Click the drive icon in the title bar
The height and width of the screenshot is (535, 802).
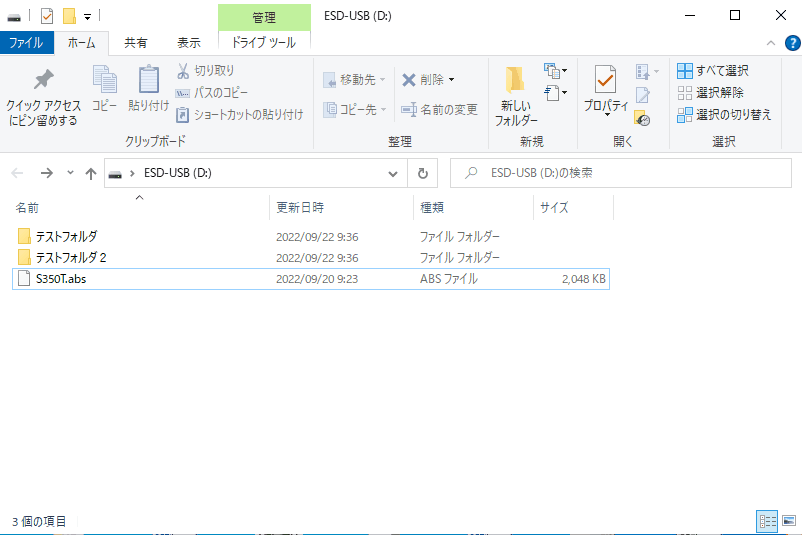(14, 17)
